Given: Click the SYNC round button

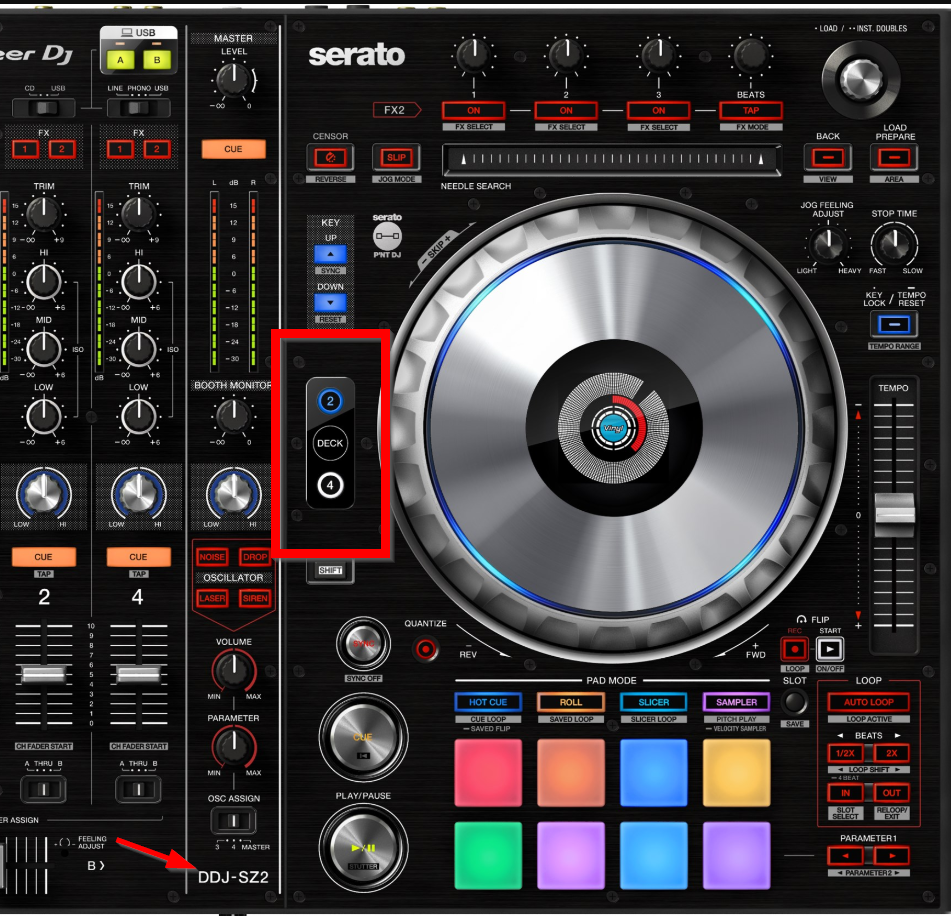Looking at the screenshot, I should (364, 644).
